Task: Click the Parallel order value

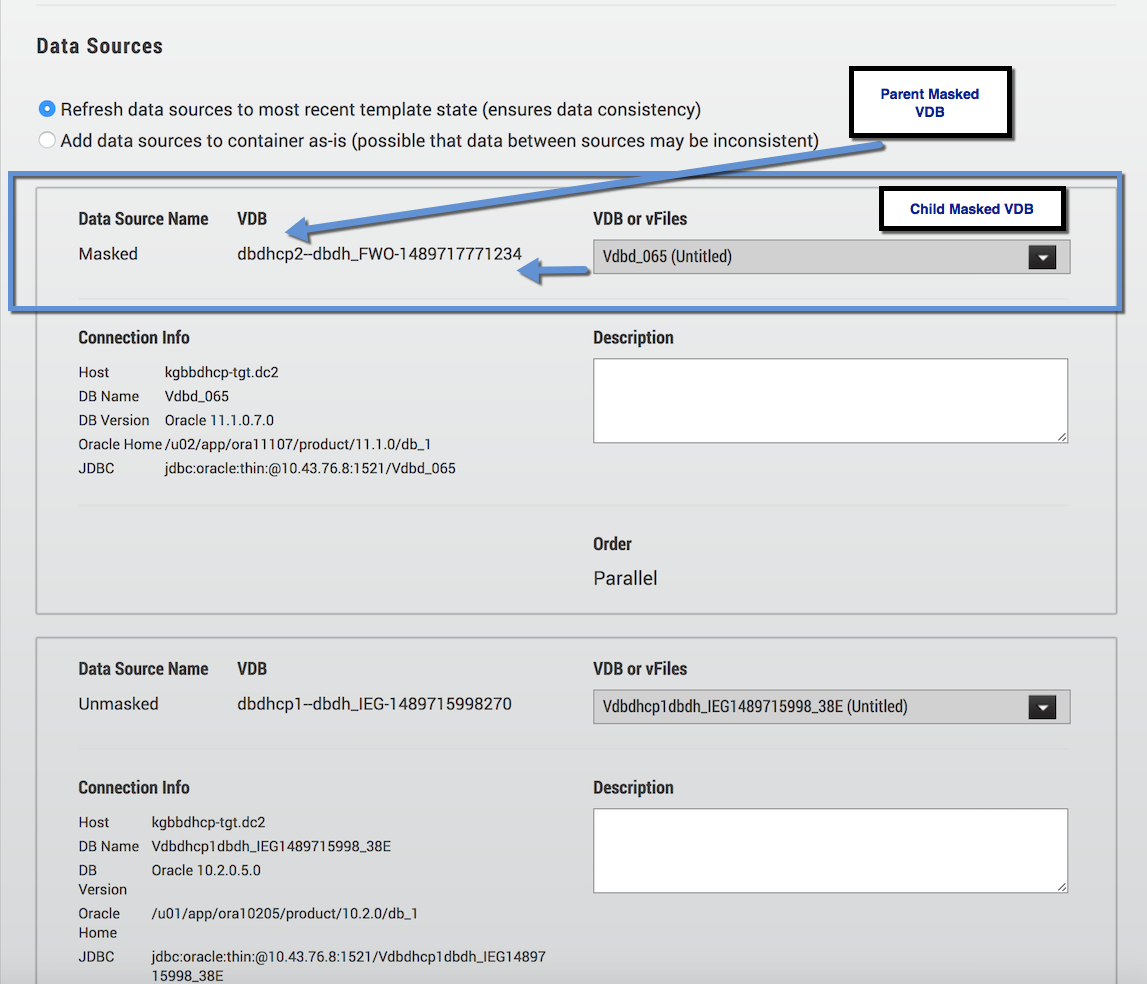Action: tap(625, 579)
